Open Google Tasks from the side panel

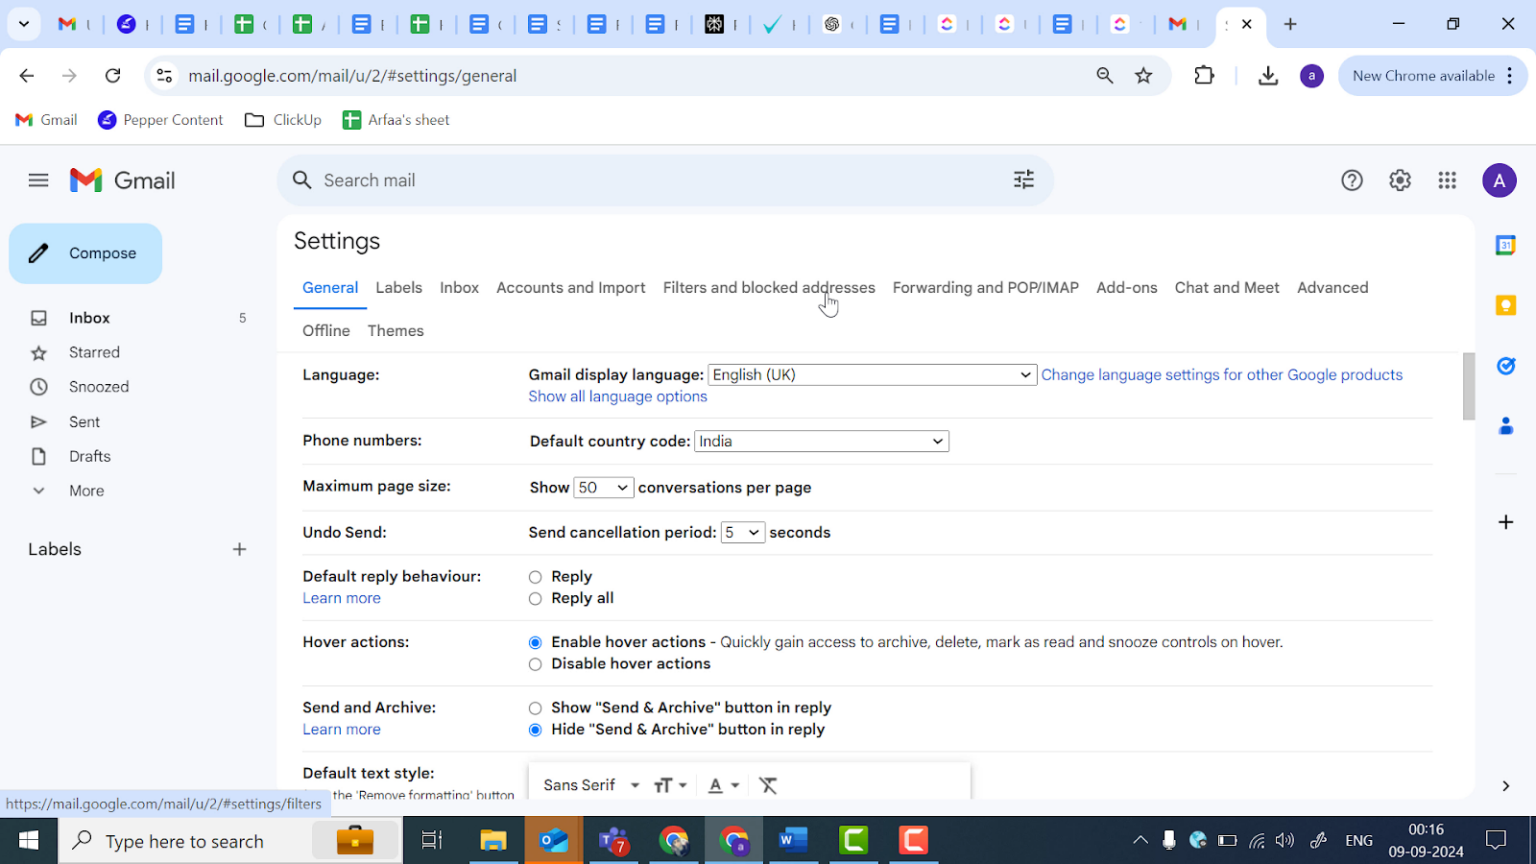1505,366
